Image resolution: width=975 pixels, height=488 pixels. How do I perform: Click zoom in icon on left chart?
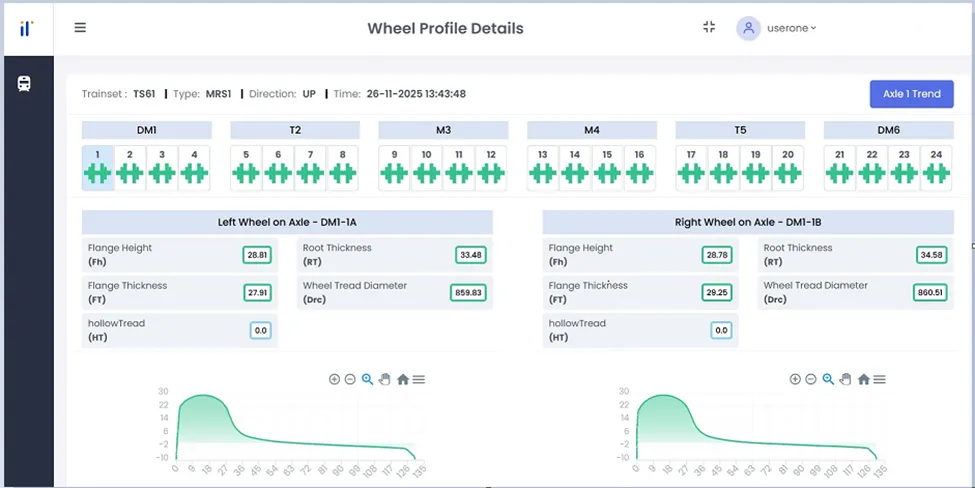(334, 379)
